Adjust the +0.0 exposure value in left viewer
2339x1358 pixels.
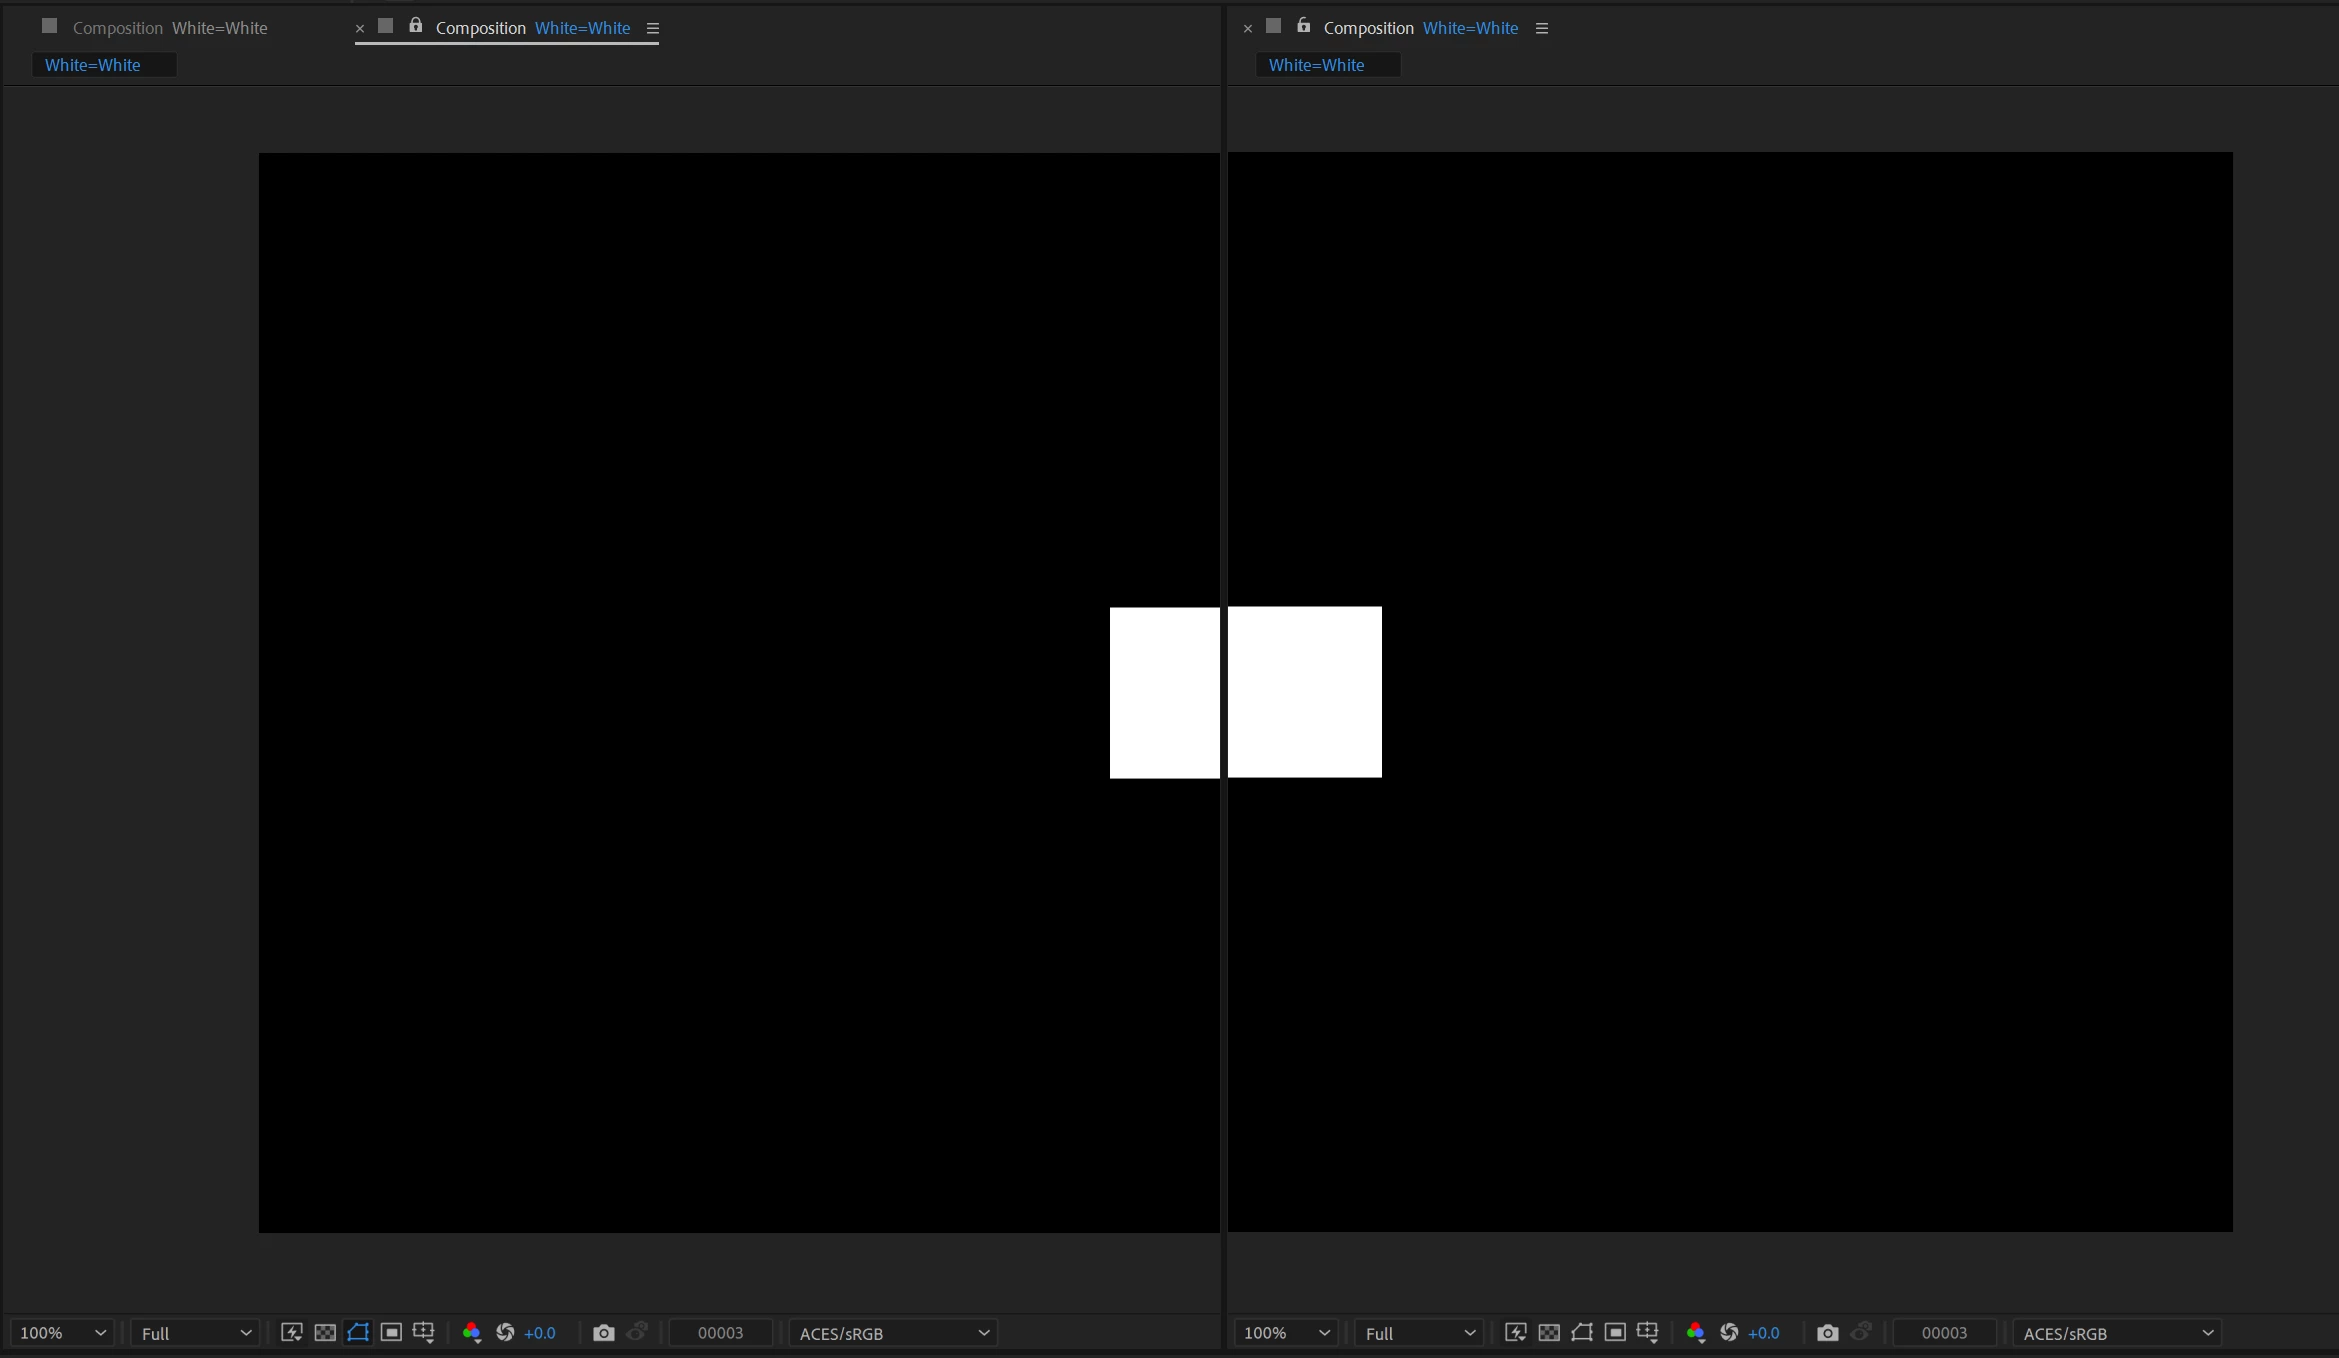click(x=540, y=1333)
